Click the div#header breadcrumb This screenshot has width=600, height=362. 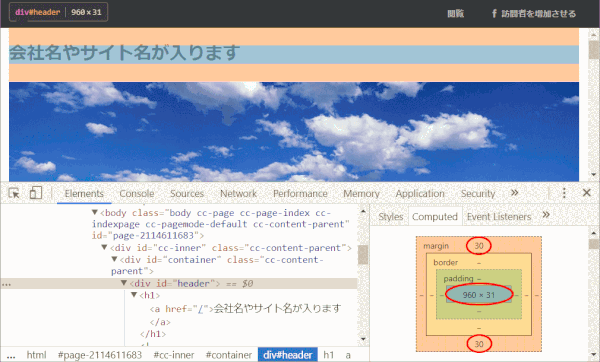[288, 355]
